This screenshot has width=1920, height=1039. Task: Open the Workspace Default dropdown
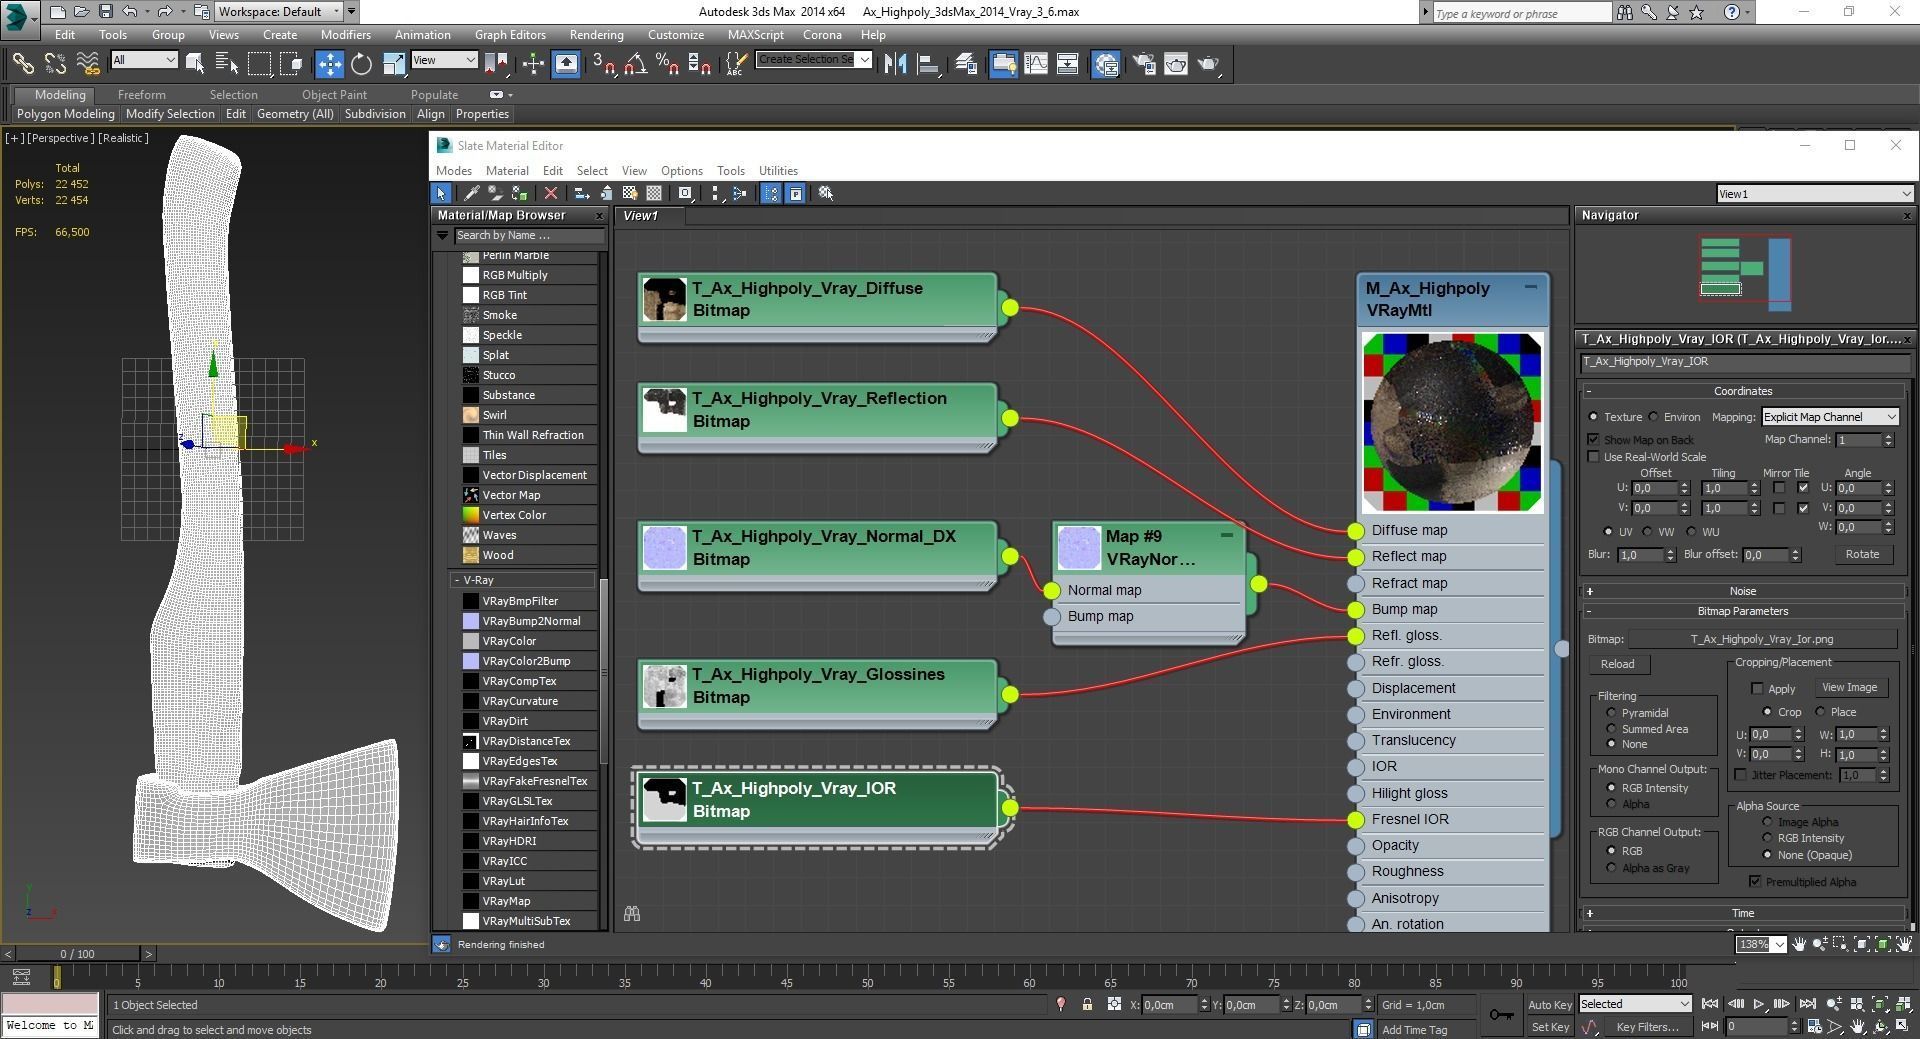coord(279,12)
